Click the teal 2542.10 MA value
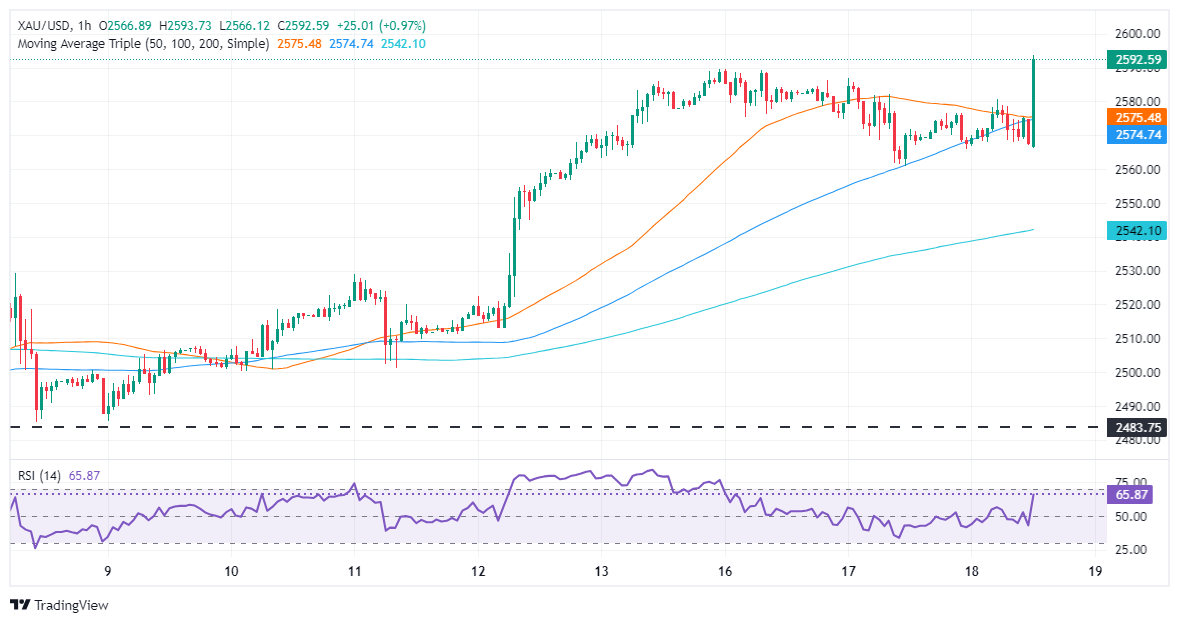 403,44
